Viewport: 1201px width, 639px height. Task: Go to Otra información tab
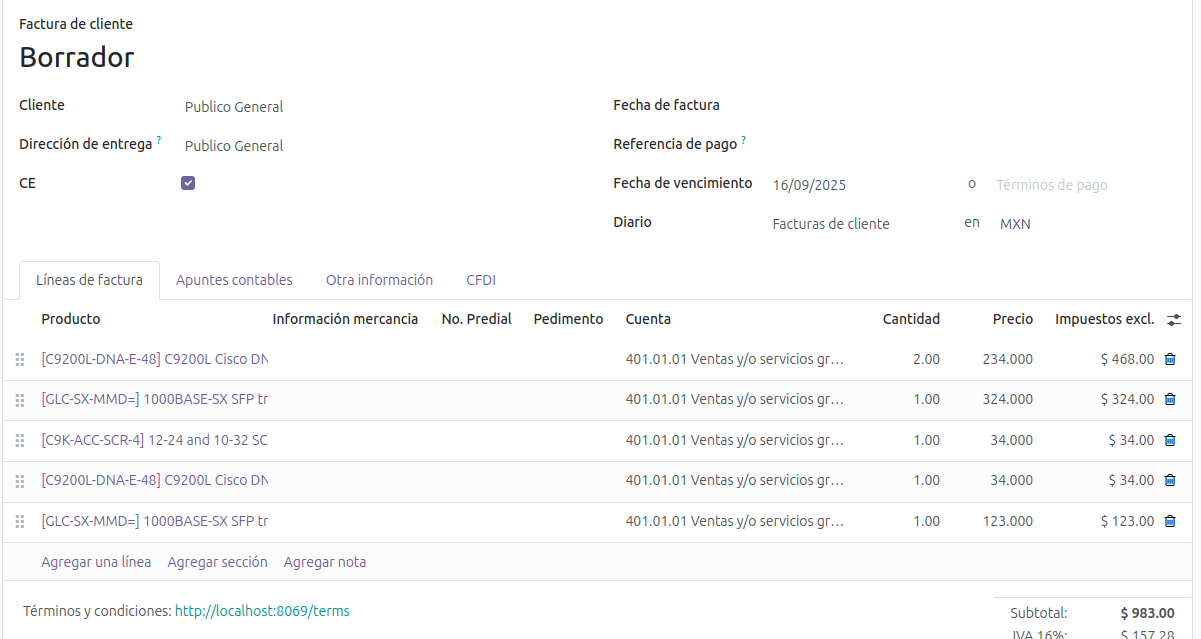pos(379,280)
